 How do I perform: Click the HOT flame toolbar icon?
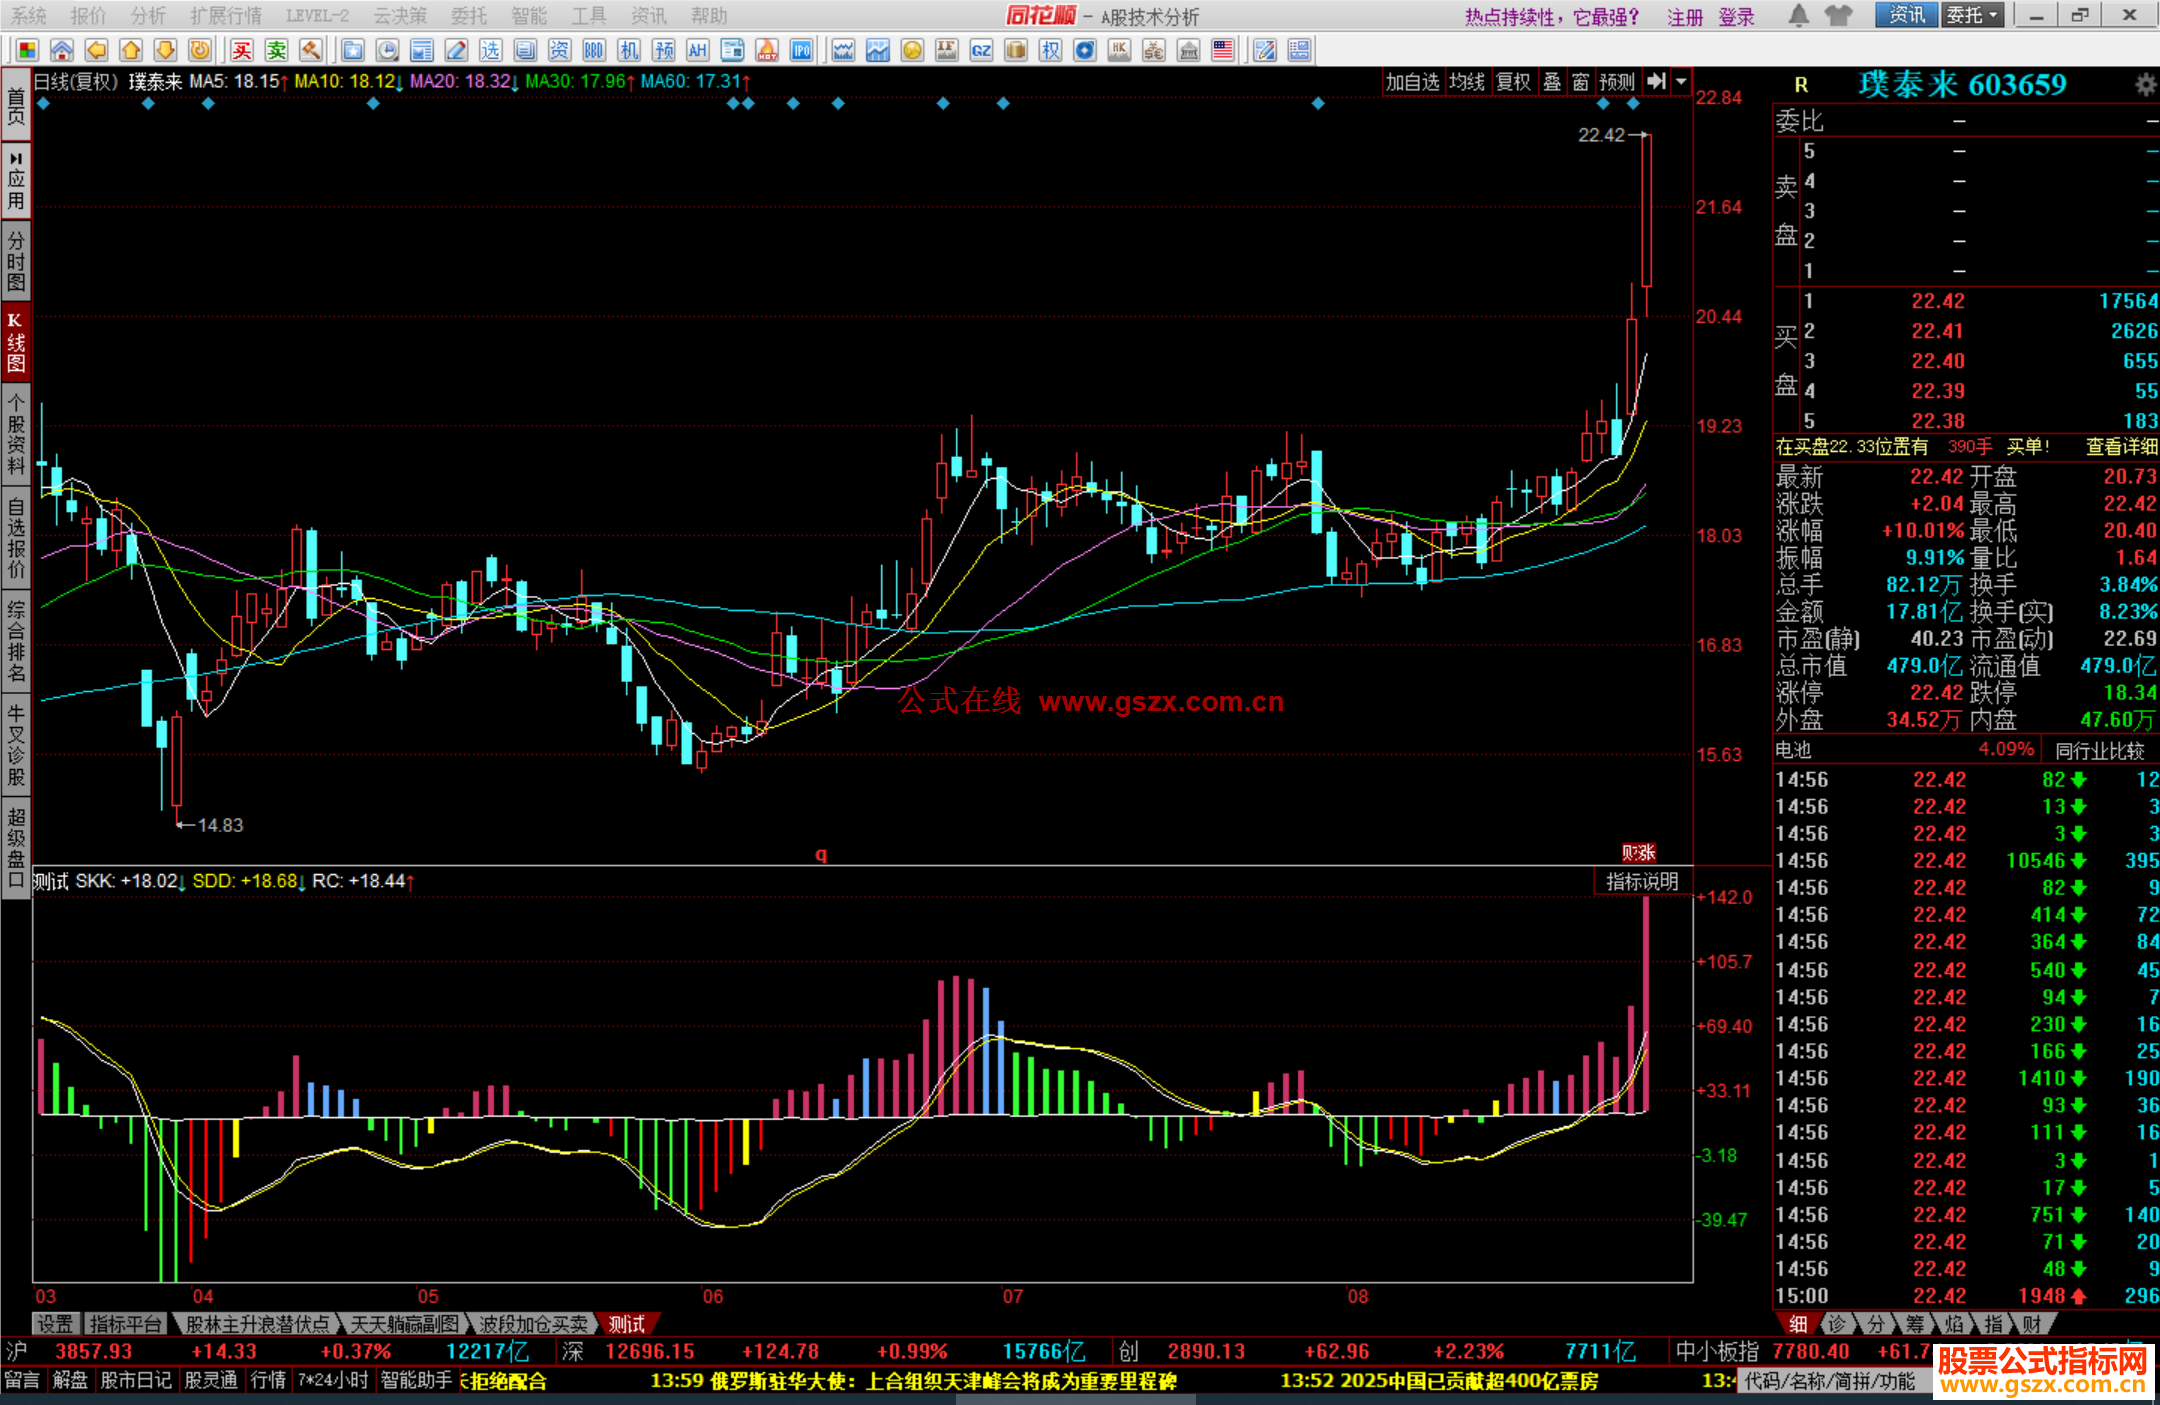point(767,51)
